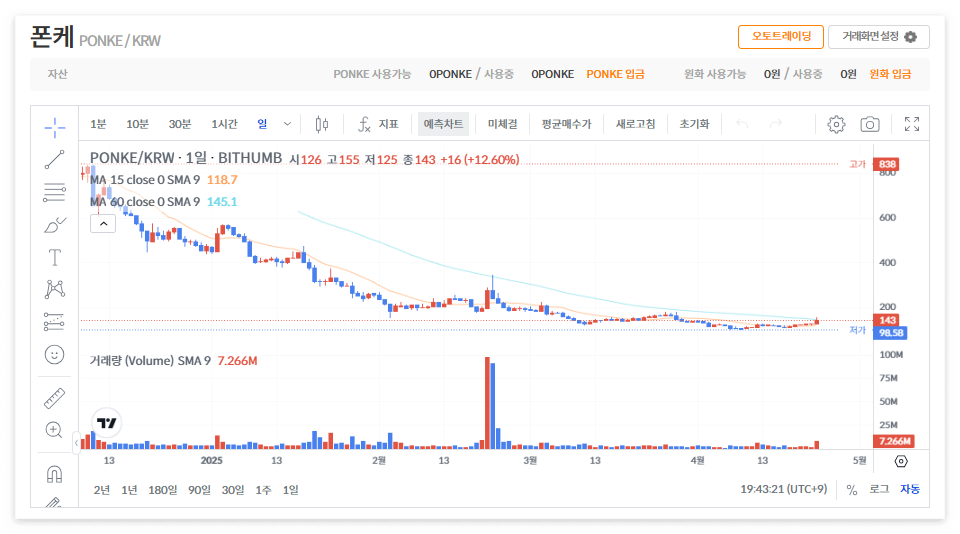Image resolution: width=960 pixels, height=534 pixels.
Task: Click the 98.58 low price label
Action: click(x=891, y=333)
